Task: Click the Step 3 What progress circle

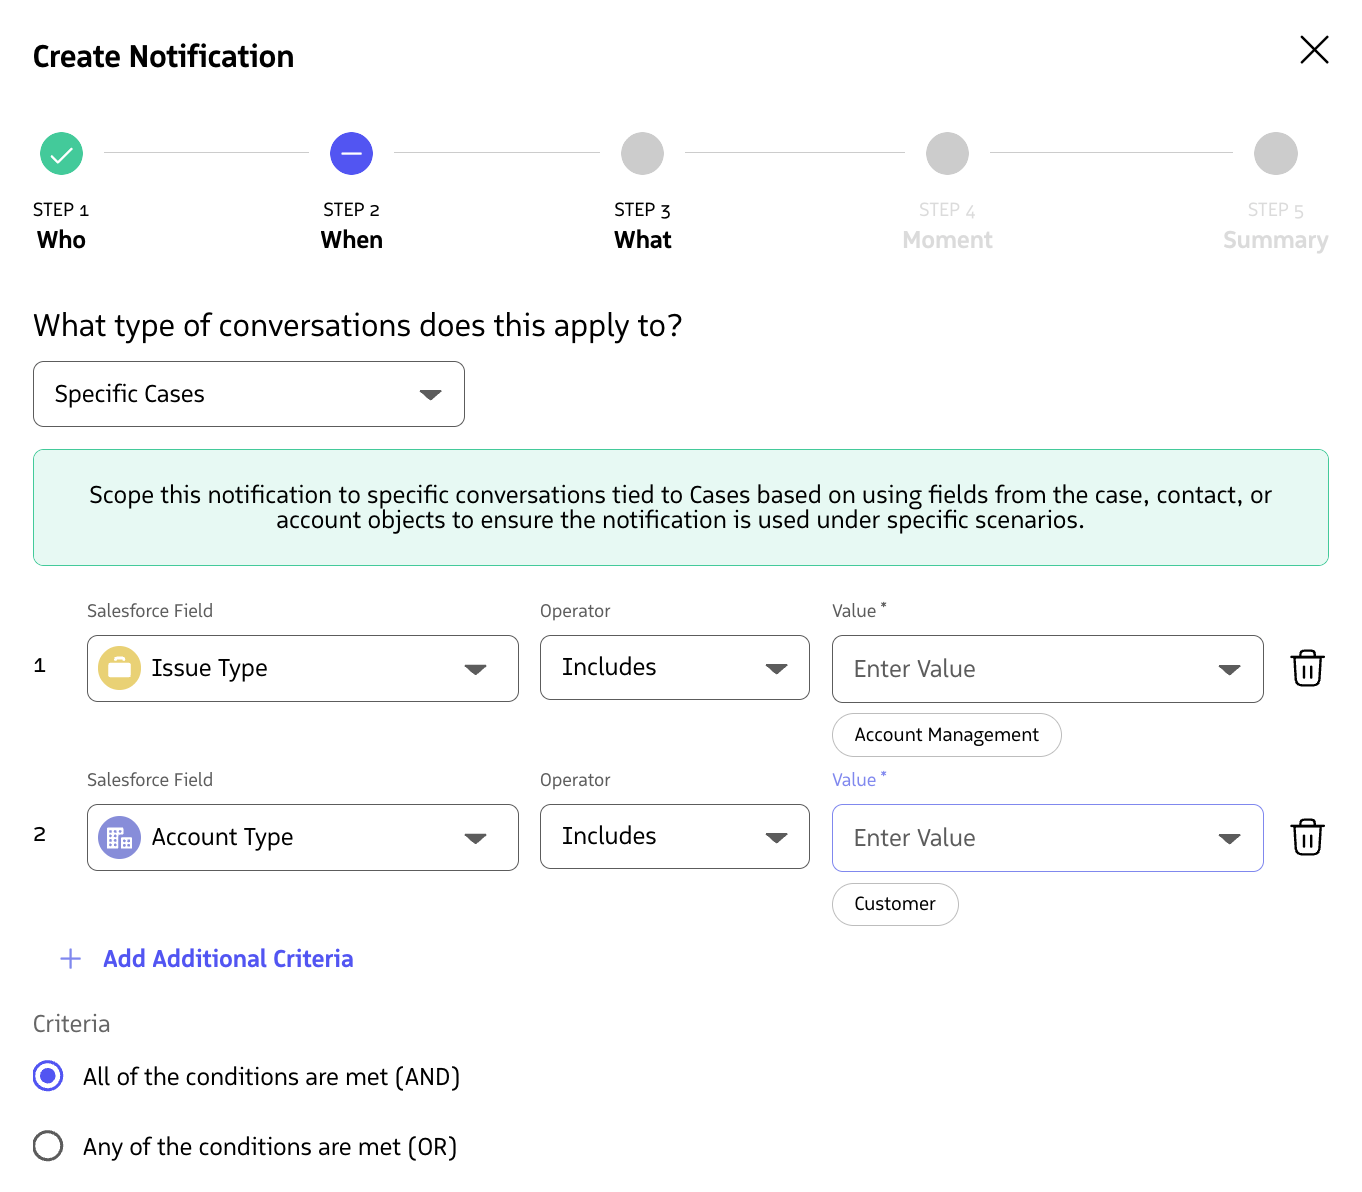Action: [642, 153]
